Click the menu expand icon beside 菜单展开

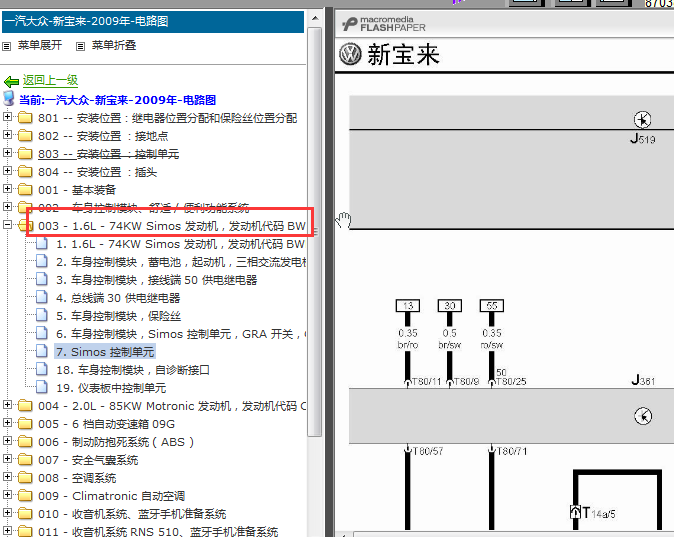[6, 46]
